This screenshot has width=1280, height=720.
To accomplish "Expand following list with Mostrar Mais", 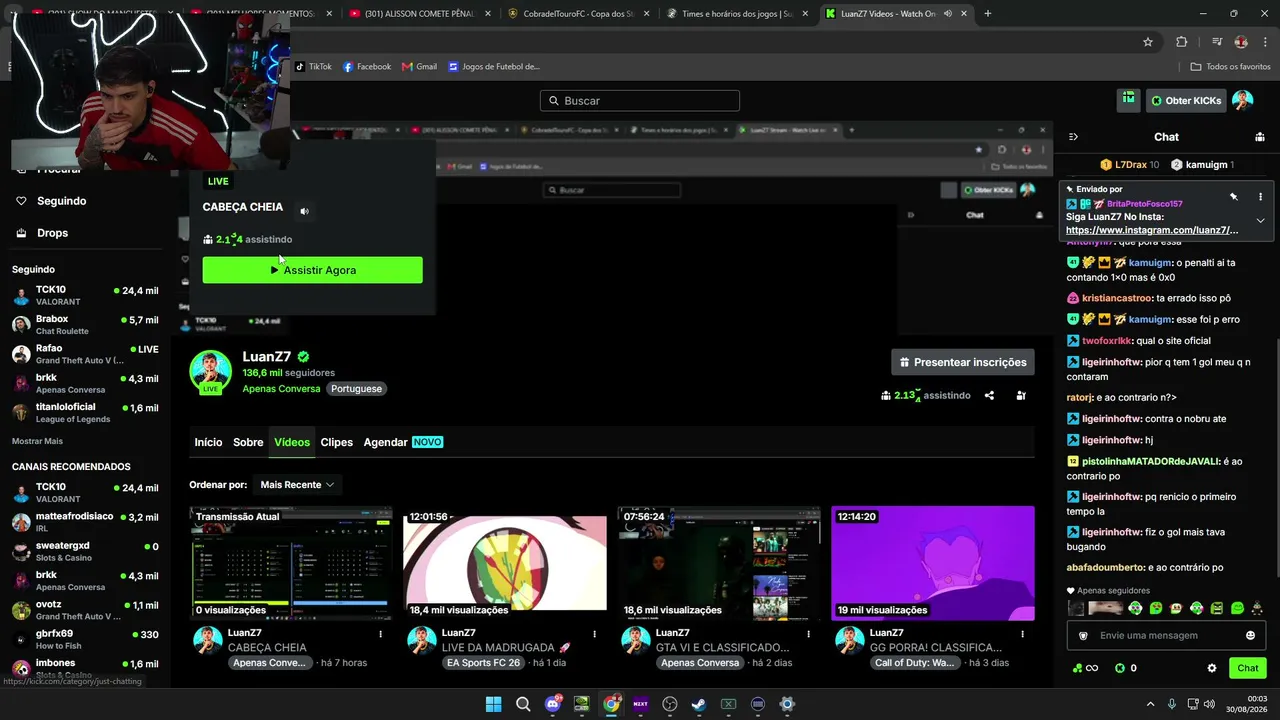I will coord(37,441).
